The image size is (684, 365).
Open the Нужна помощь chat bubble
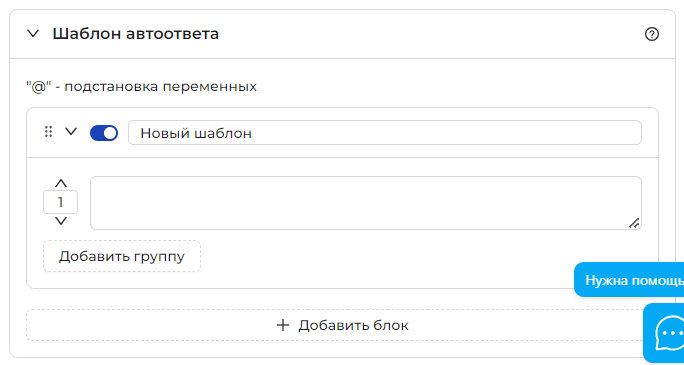pyautogui.click(x=629, y=280)
